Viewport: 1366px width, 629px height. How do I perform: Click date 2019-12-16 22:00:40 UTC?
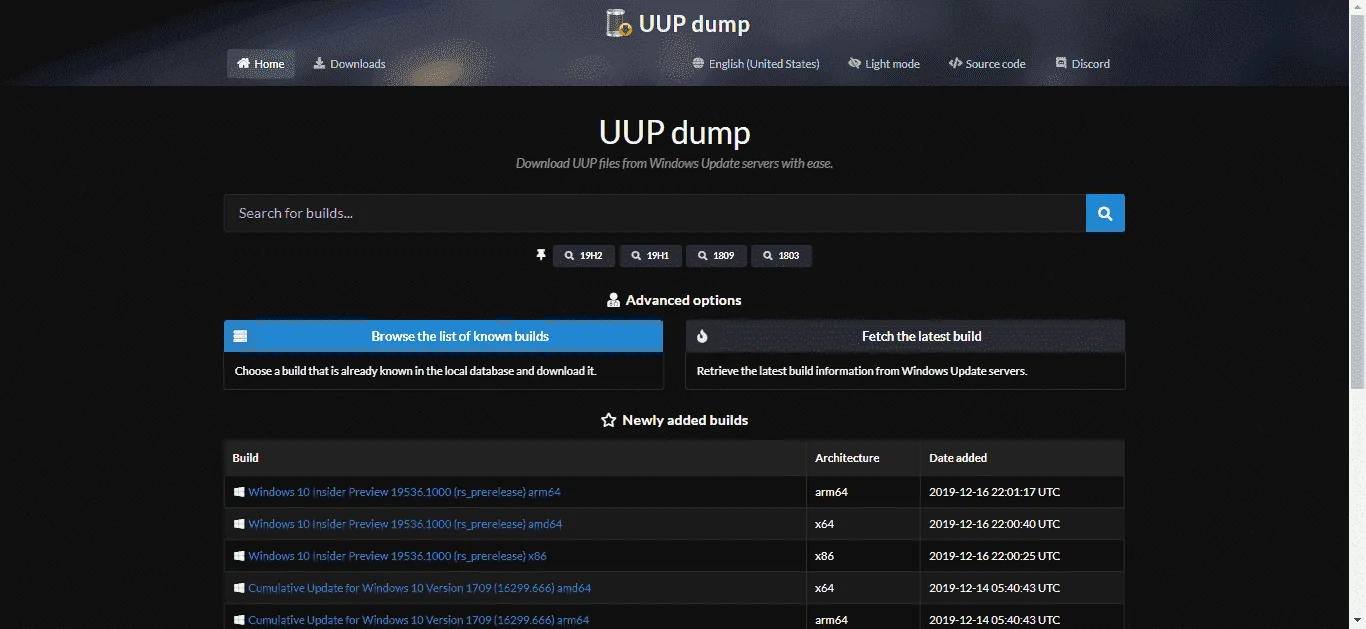[x=994, y=524]
